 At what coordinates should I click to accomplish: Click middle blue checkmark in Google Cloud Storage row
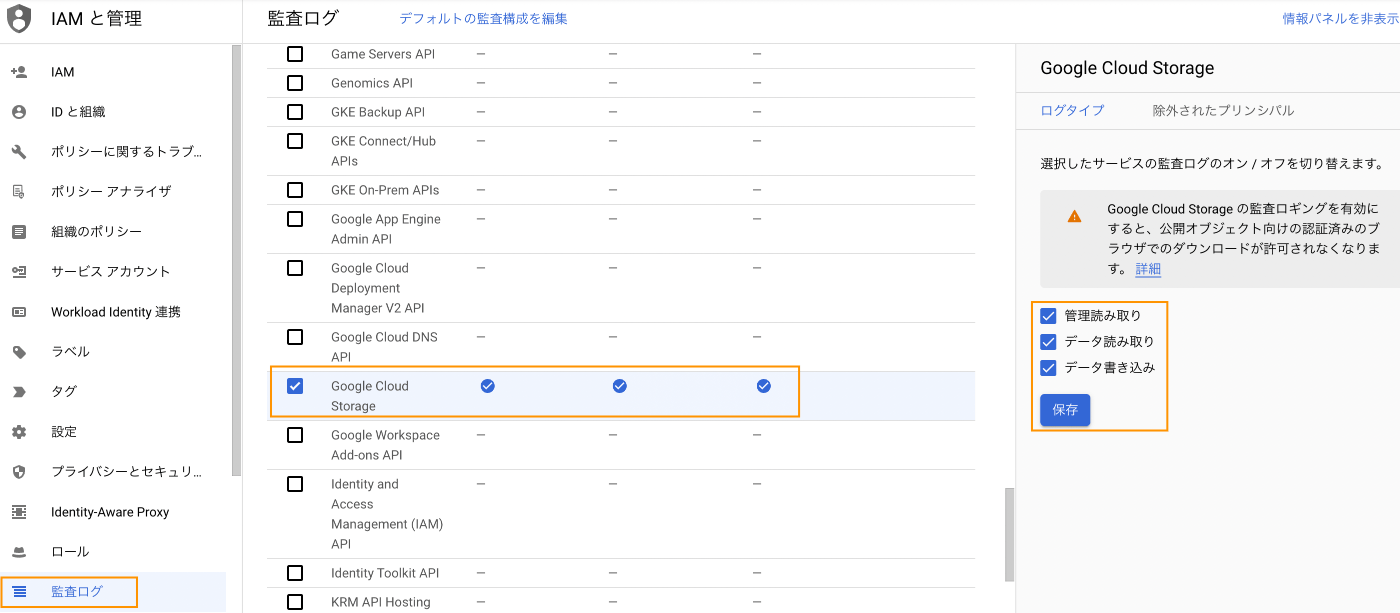pos(620,386)
